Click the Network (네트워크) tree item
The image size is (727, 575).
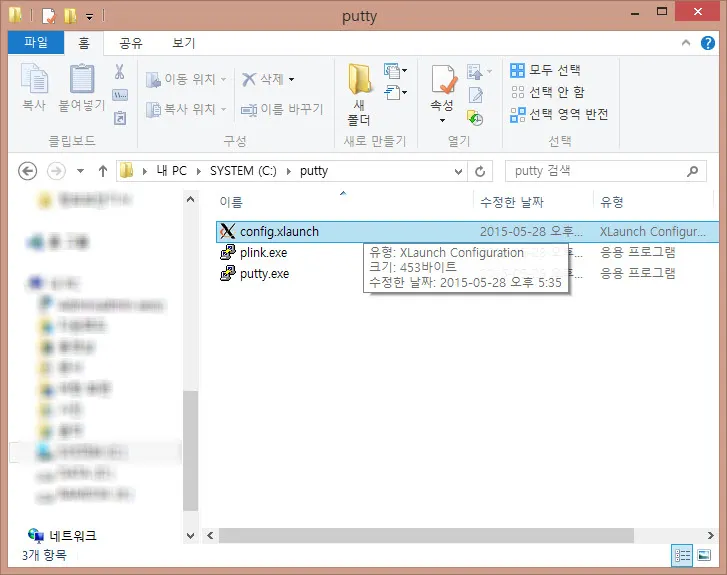tap(62, 536)
